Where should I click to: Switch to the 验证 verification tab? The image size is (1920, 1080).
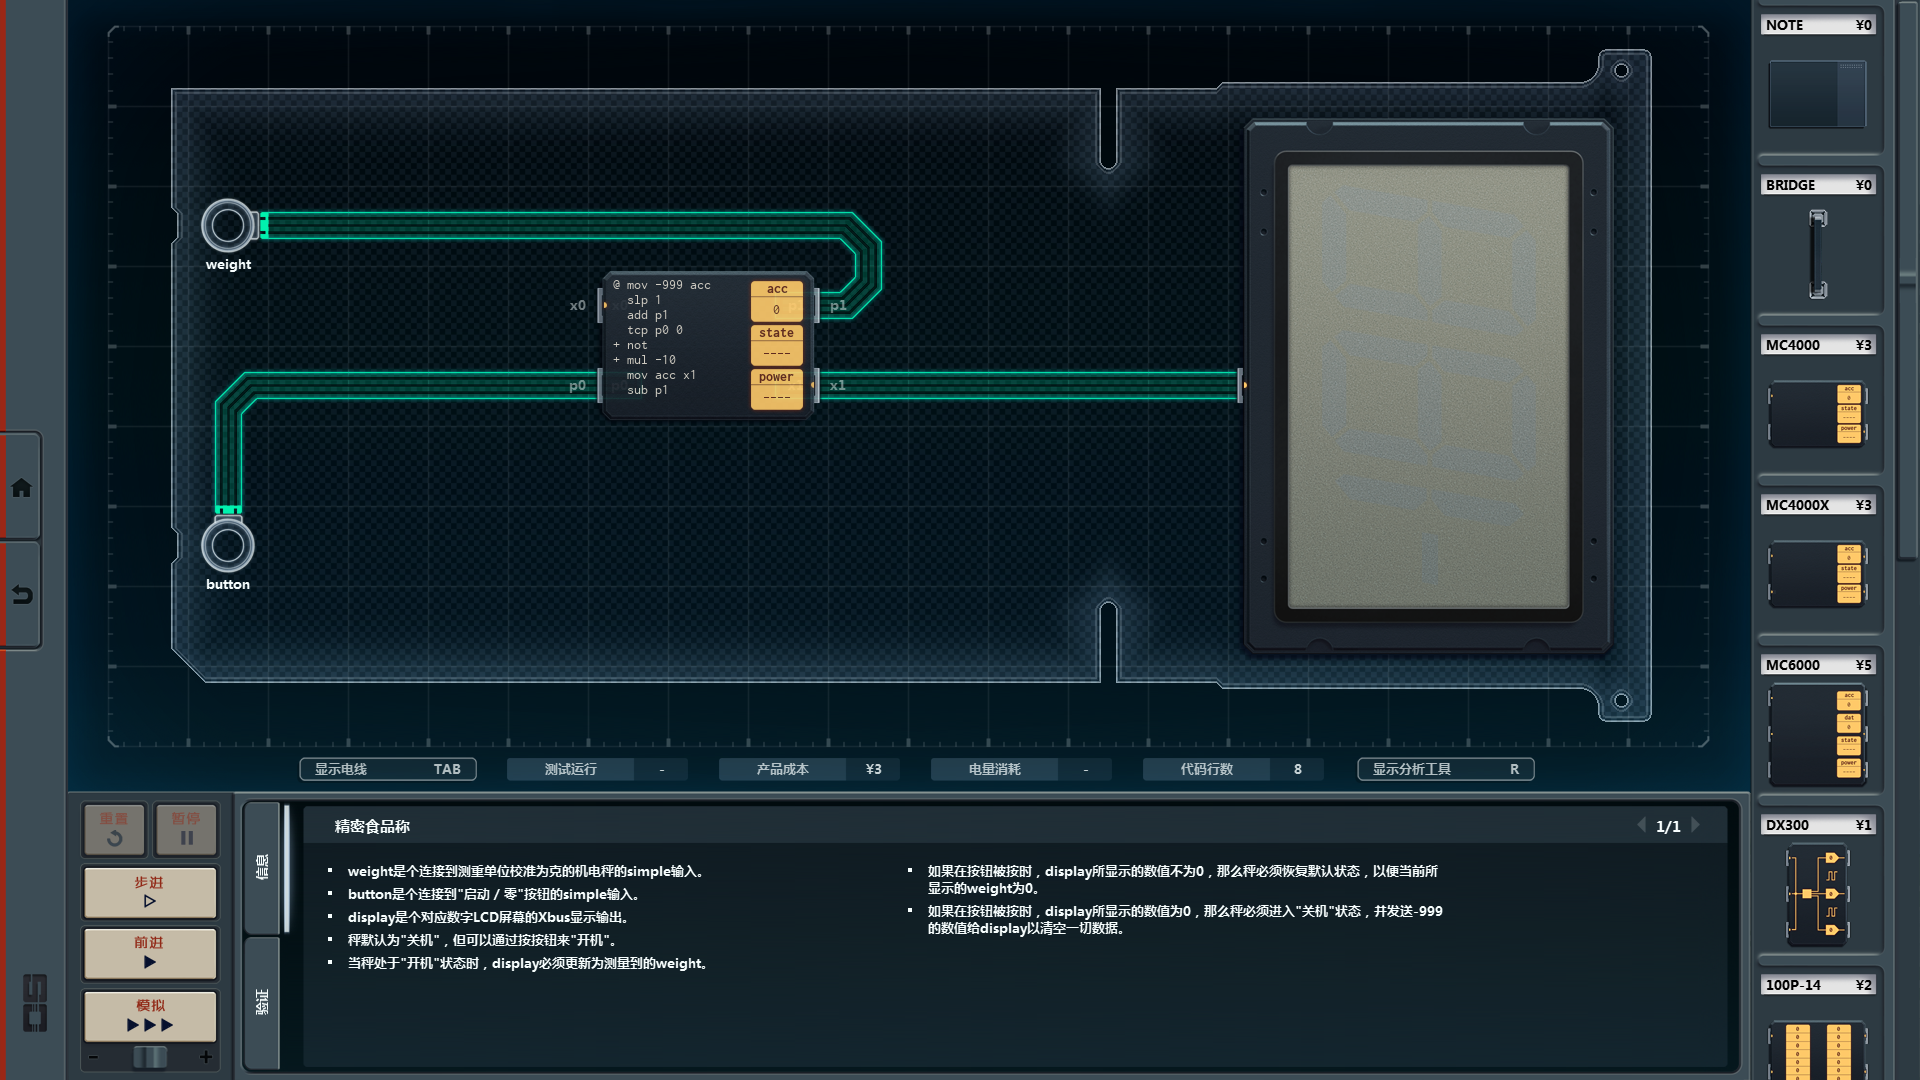(262, 1002)
